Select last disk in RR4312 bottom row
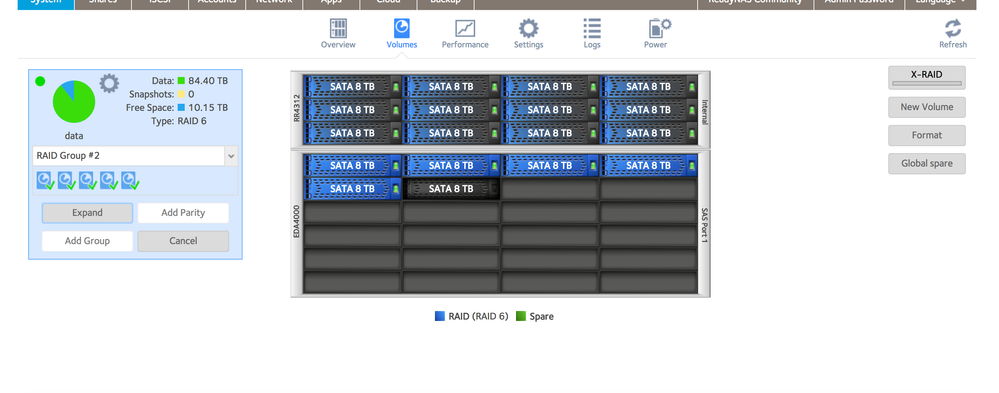This screenshot has width=999, height=393. tap(649, 133)
